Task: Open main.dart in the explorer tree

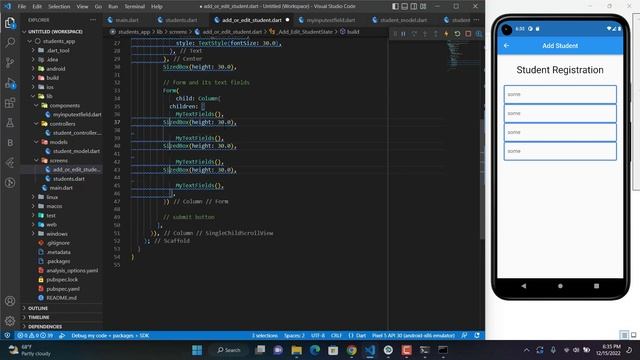Action: pos(61,188)
